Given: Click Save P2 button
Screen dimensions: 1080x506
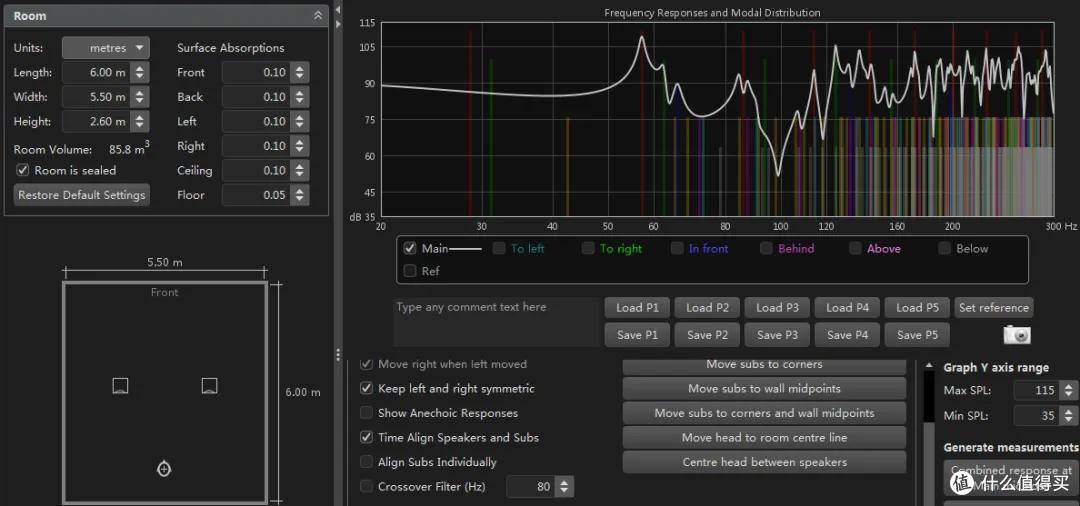Looking at the screenshot, I should tap(707, 335).
